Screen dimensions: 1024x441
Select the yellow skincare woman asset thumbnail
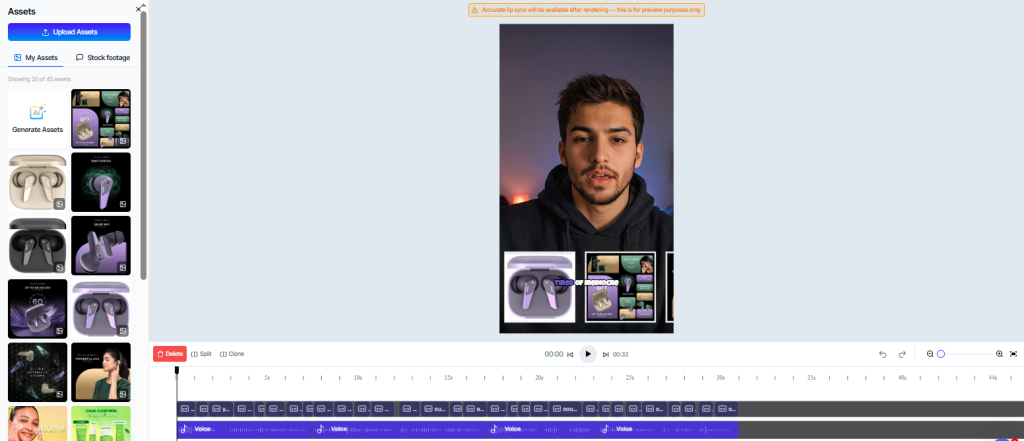(x=37, y=423)
